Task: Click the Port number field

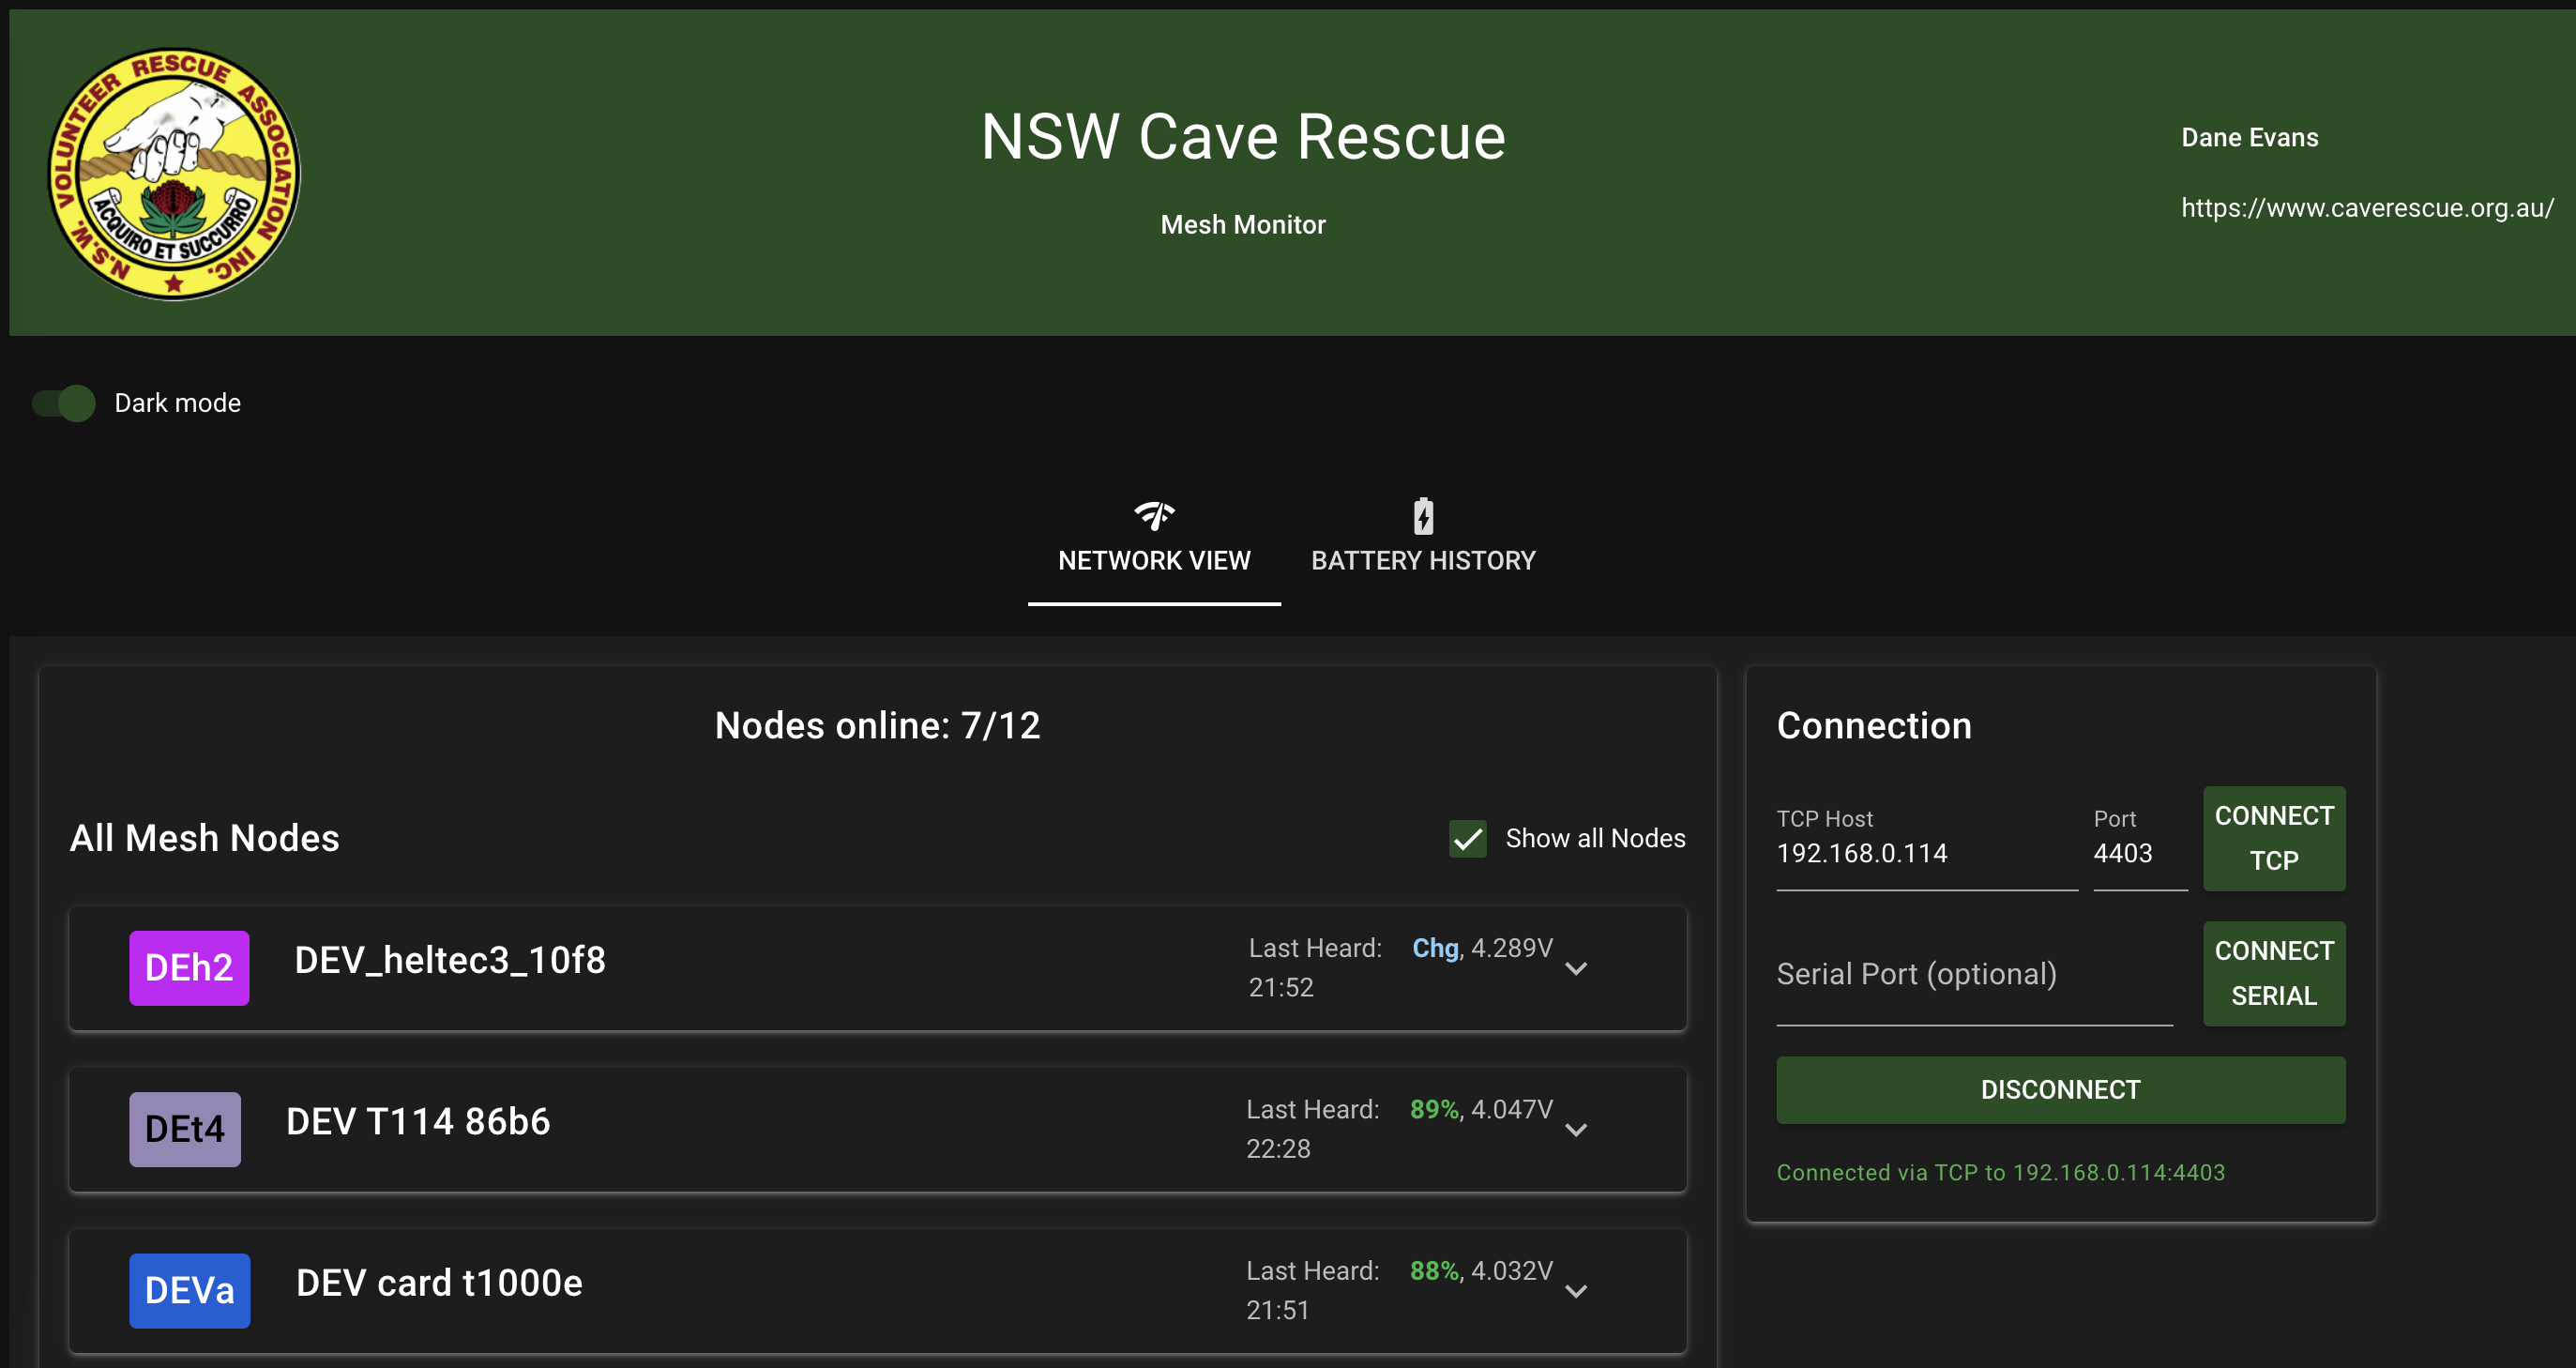Action: [2138, 853]
